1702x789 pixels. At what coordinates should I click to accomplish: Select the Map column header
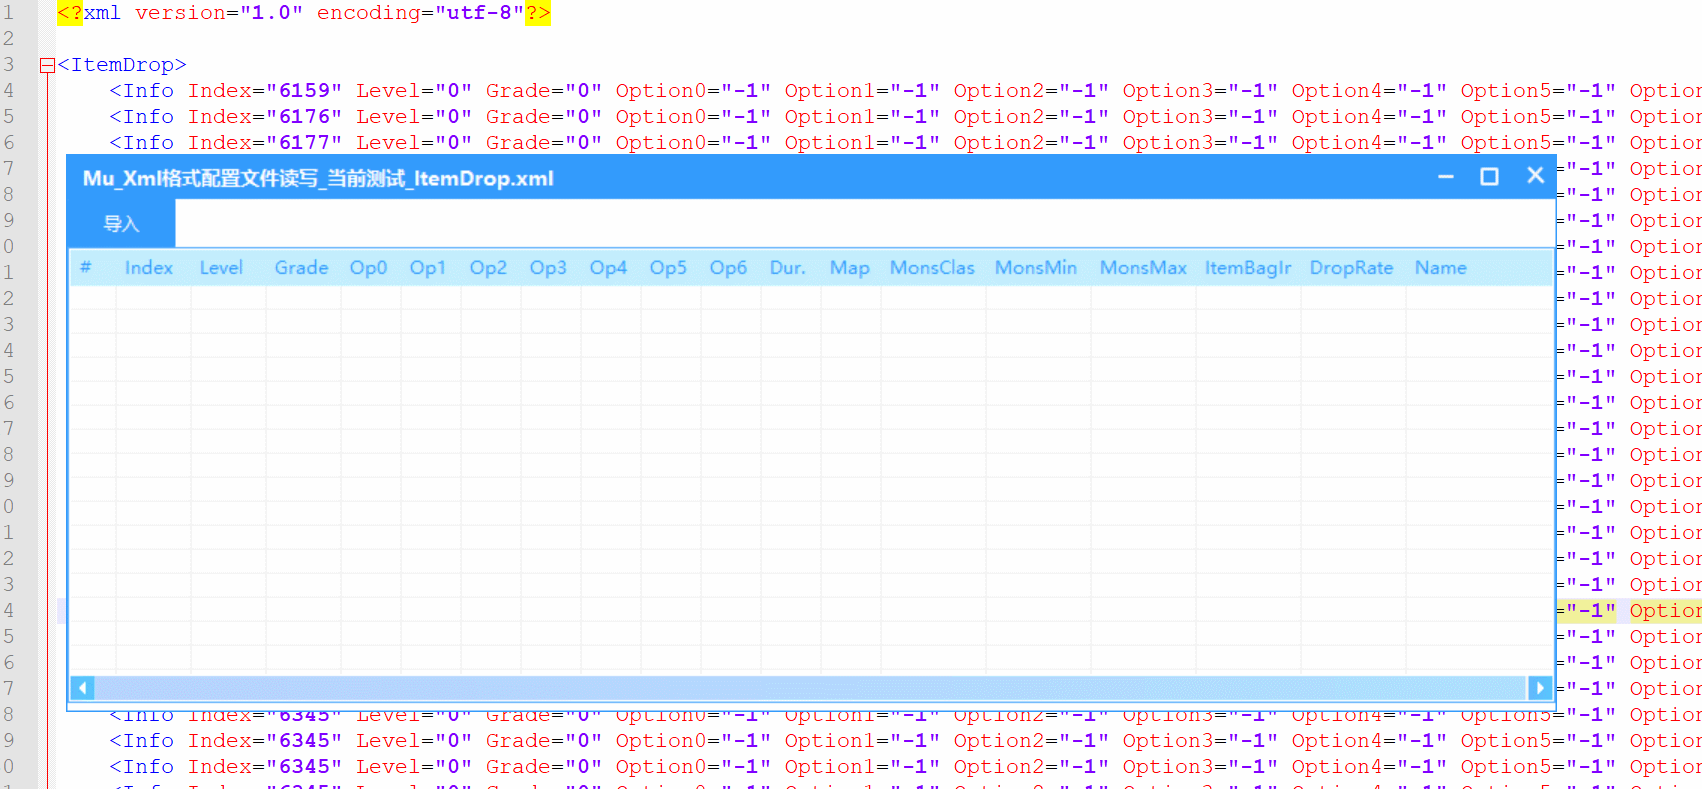coord(849,268)
